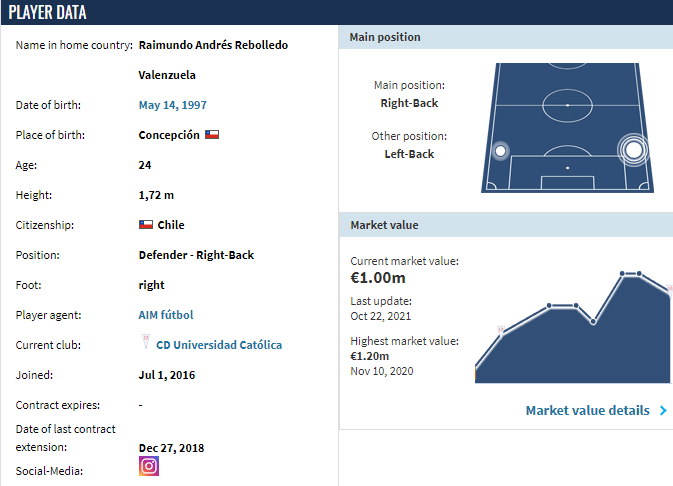
Task: Click the second plateau point on value chart
Action: (576, 306)
